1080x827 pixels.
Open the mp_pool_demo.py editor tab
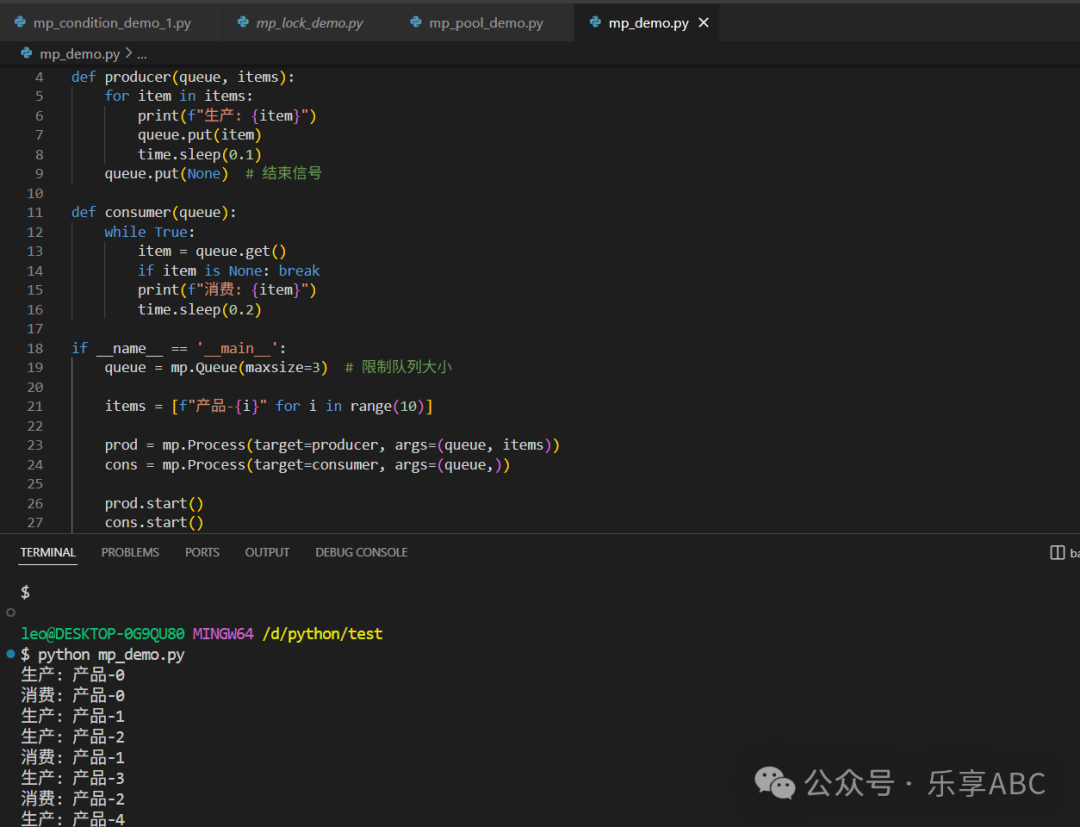coord(485,23)
